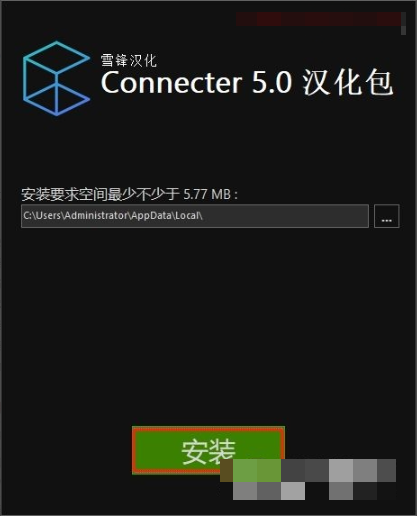This screenshot has width=417, height=516.
Task: Click the bottom row of pixelated watermark
Action: [x=314, y=491]
